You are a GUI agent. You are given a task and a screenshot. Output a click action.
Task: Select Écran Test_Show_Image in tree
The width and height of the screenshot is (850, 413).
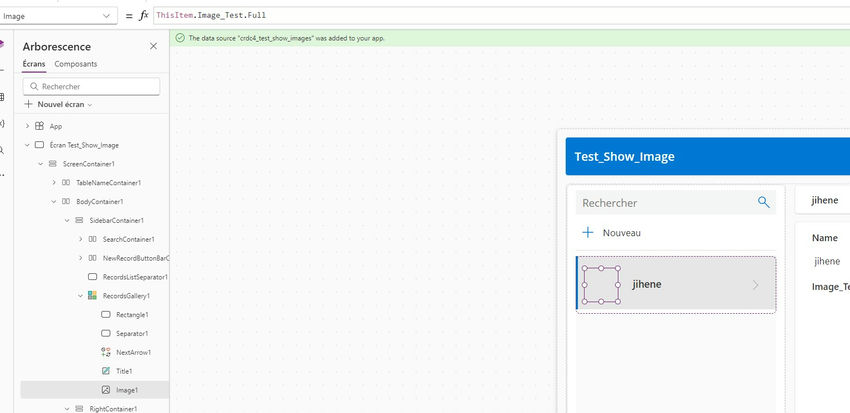[x=84, y=145]
